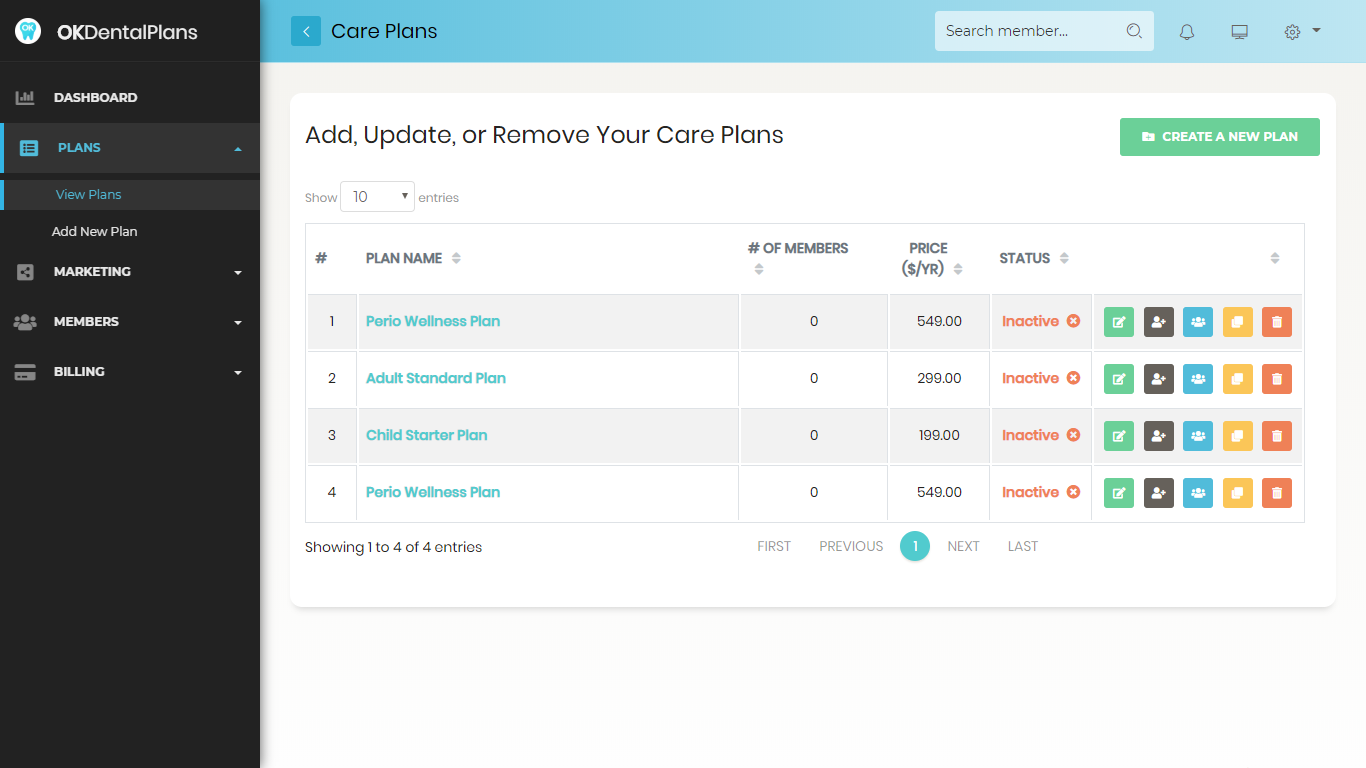Duplicate the plan numbered 1
This screenshot has height=768, width=1366.
point(1238,322)
